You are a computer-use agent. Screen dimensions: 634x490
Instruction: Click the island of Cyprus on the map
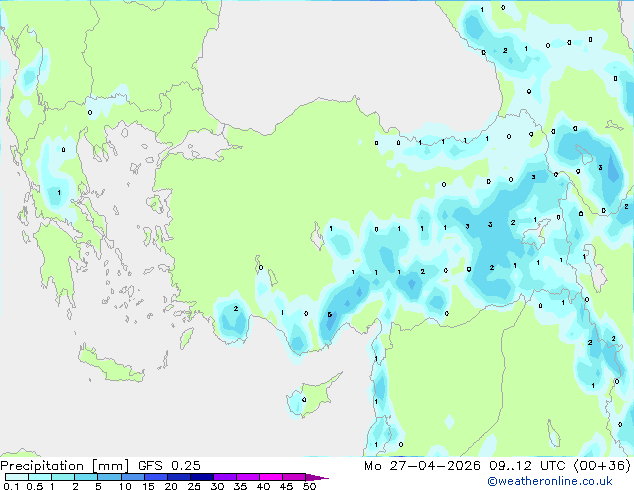point(313,396)
